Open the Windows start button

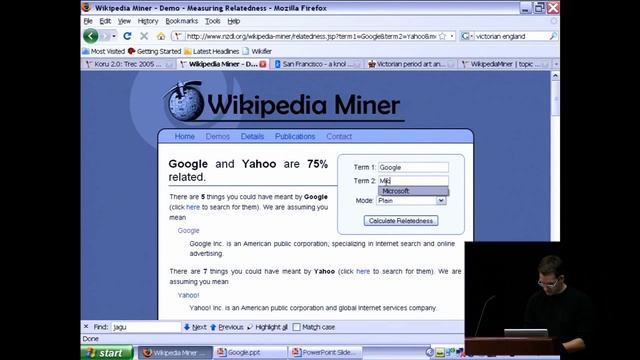pyautogui.click(x=107, y=353)
